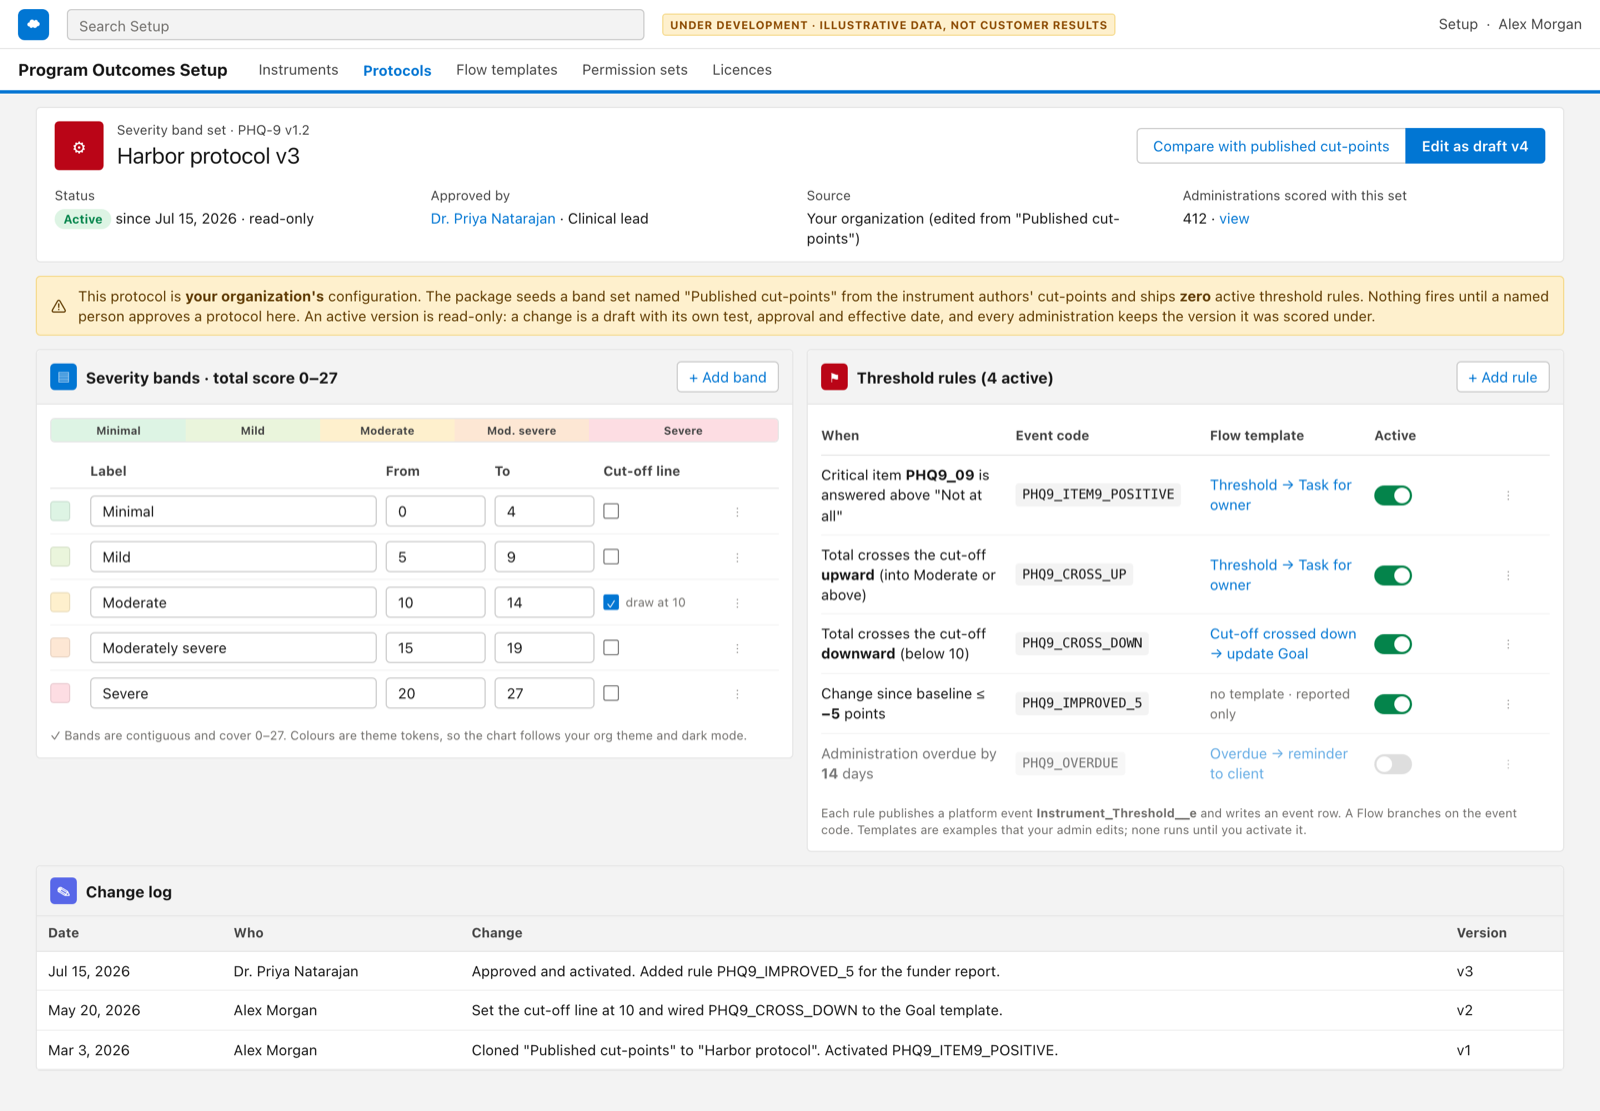Open Dr. Priya Natarajan profile link
Image resolution: width=1600 pixels, height=1111 pixels.
click(493, 219)
